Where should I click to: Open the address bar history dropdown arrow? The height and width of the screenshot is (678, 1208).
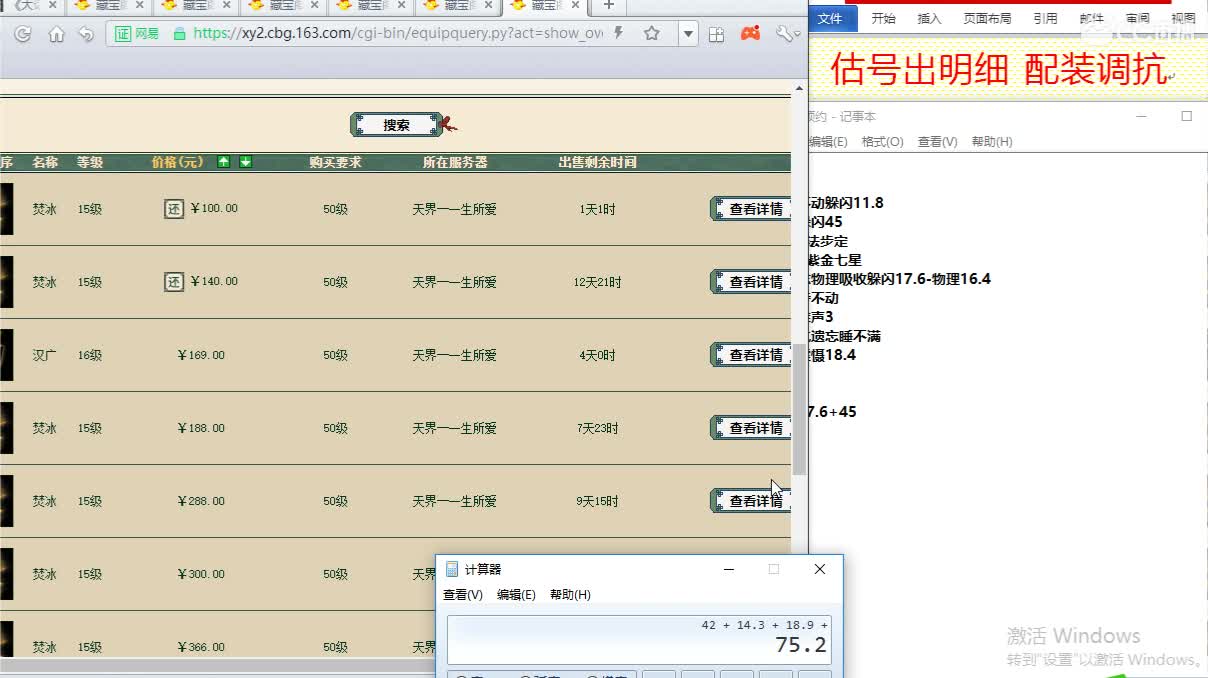tap(688, 34)
